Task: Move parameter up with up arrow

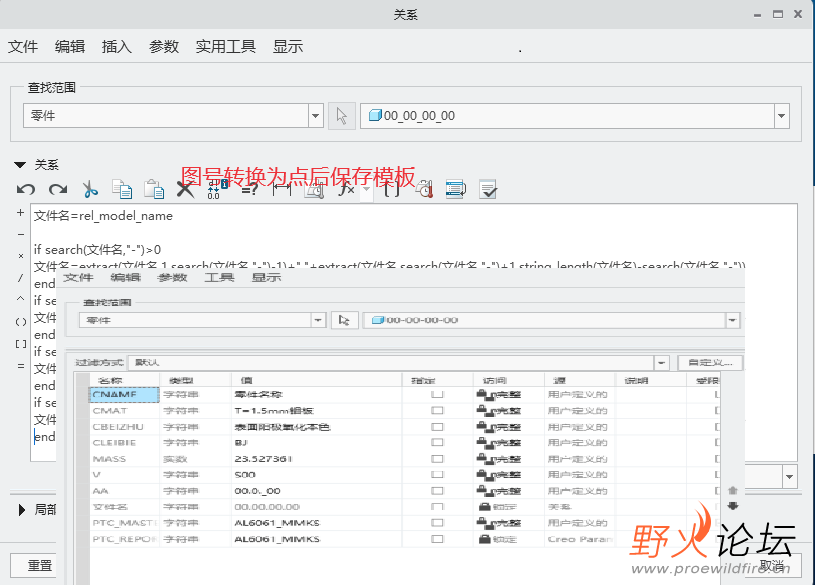Action: [x=733, y=490]
